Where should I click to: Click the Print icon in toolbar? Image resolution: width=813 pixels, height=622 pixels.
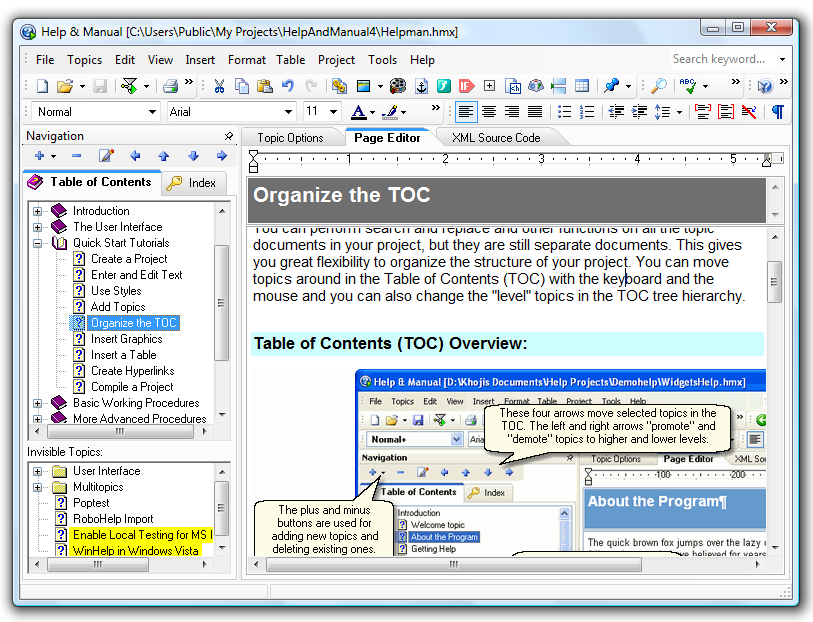tap(170, 86)
